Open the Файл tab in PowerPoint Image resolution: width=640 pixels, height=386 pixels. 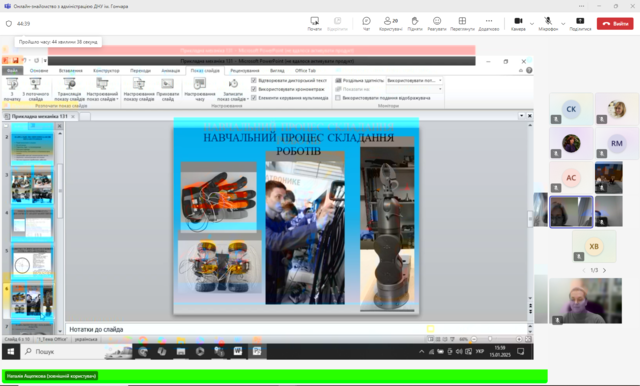pos(12,71)
